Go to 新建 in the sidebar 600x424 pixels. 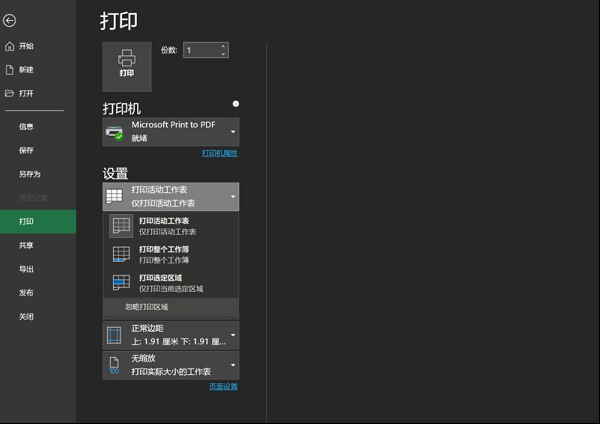[x=26, y=70]
